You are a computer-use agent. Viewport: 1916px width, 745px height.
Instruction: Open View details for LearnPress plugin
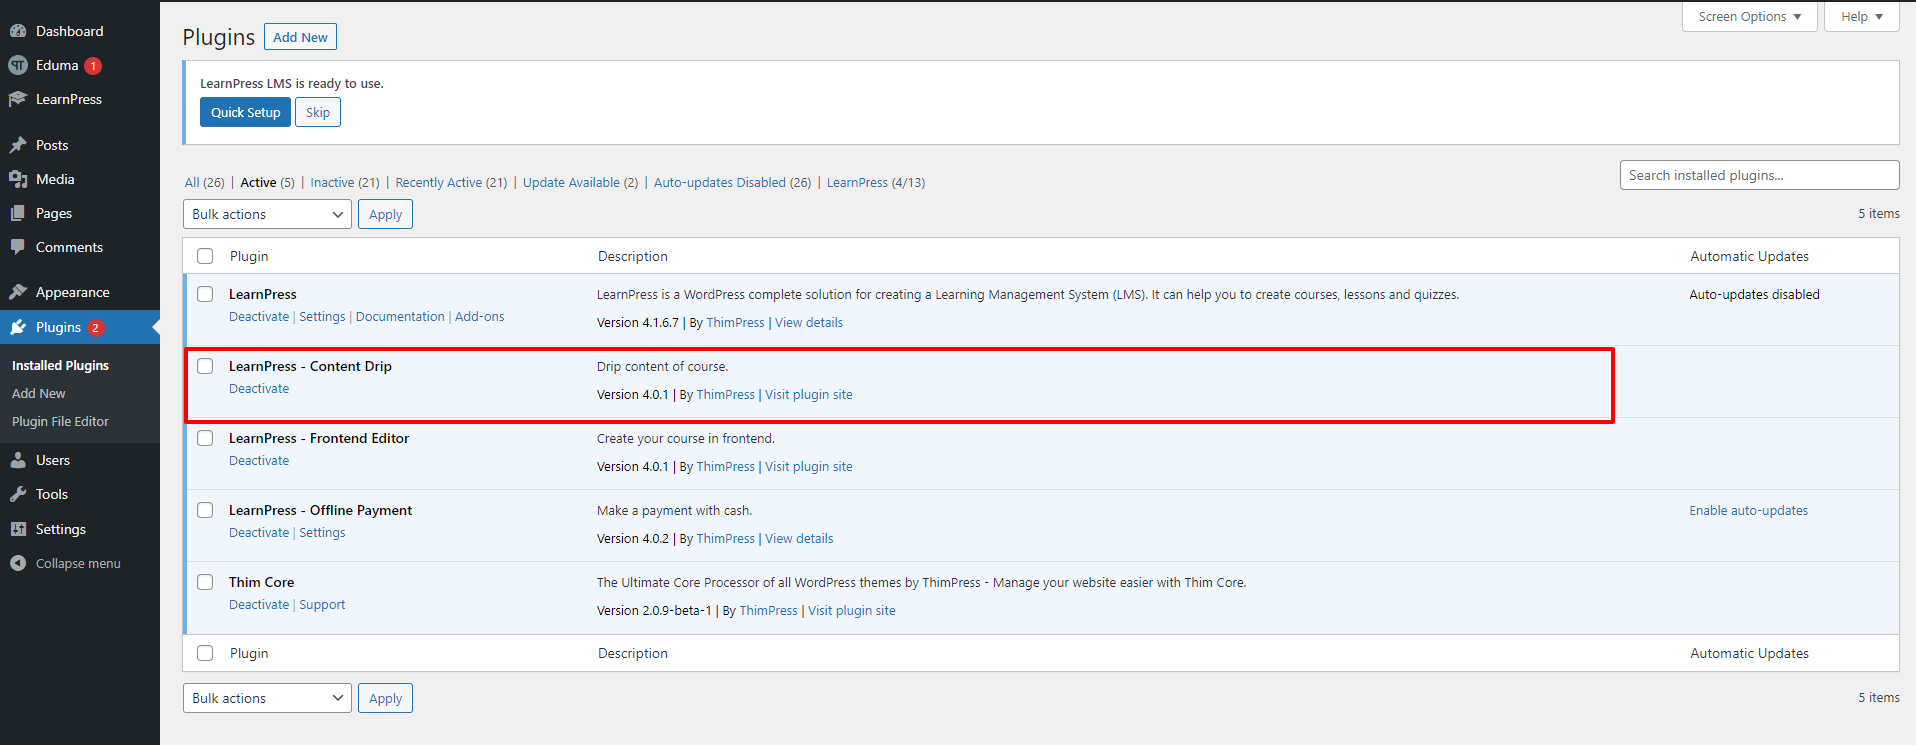pos(809,323)
